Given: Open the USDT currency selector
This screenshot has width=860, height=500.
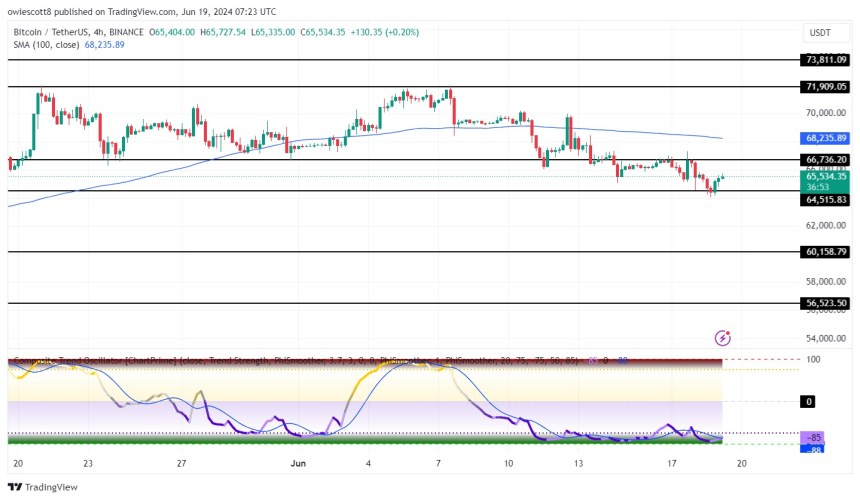Looking at the screenshot, I should click(x=819, y=33).
